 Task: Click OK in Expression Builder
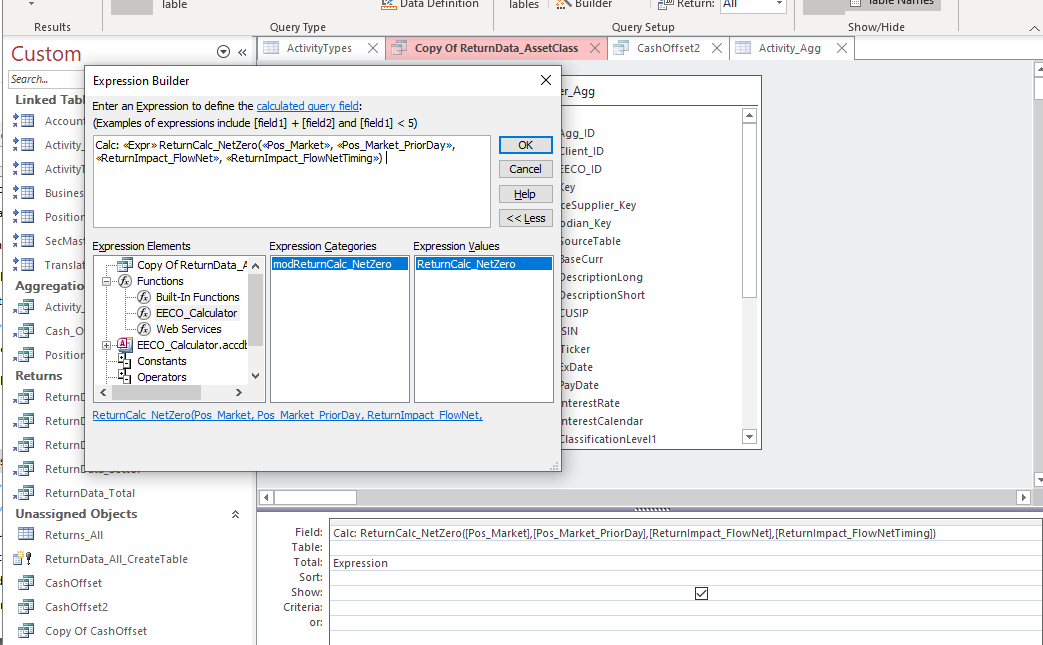click(525, 145)
